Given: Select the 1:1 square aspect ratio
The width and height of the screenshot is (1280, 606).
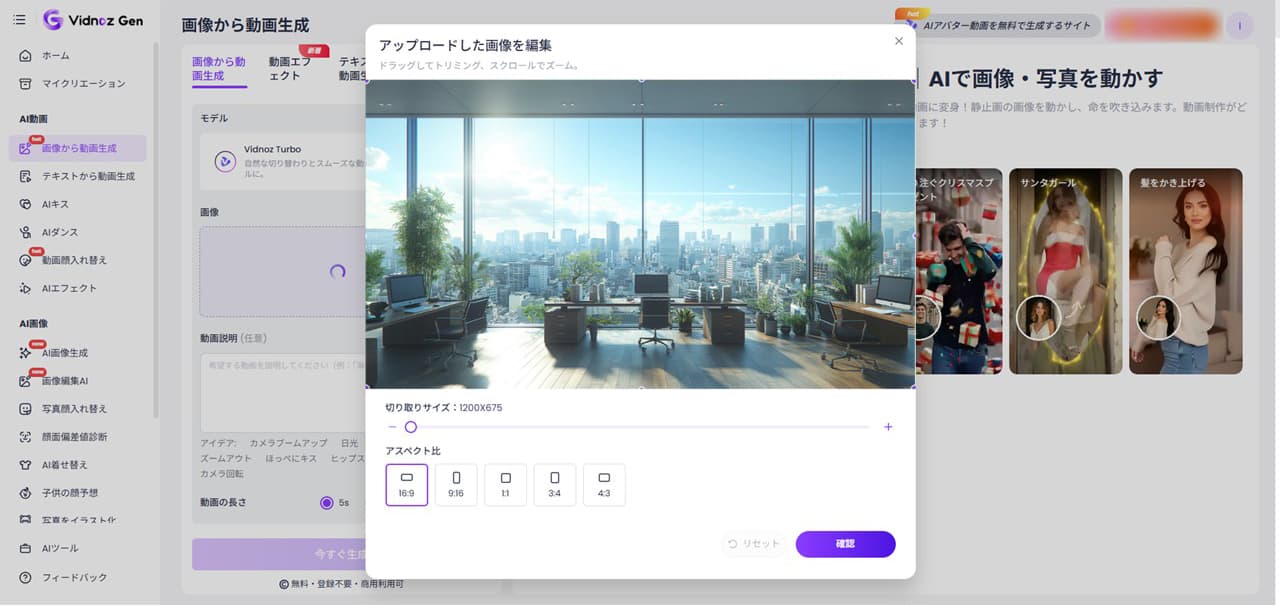Looking at the screenshot, I should (x=505, y=484).
